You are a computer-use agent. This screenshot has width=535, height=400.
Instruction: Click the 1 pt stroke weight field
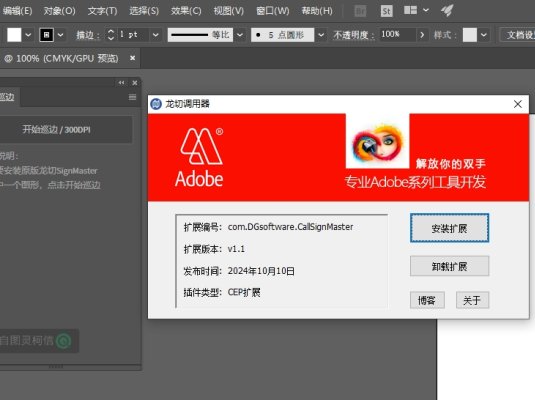point(133,35)
